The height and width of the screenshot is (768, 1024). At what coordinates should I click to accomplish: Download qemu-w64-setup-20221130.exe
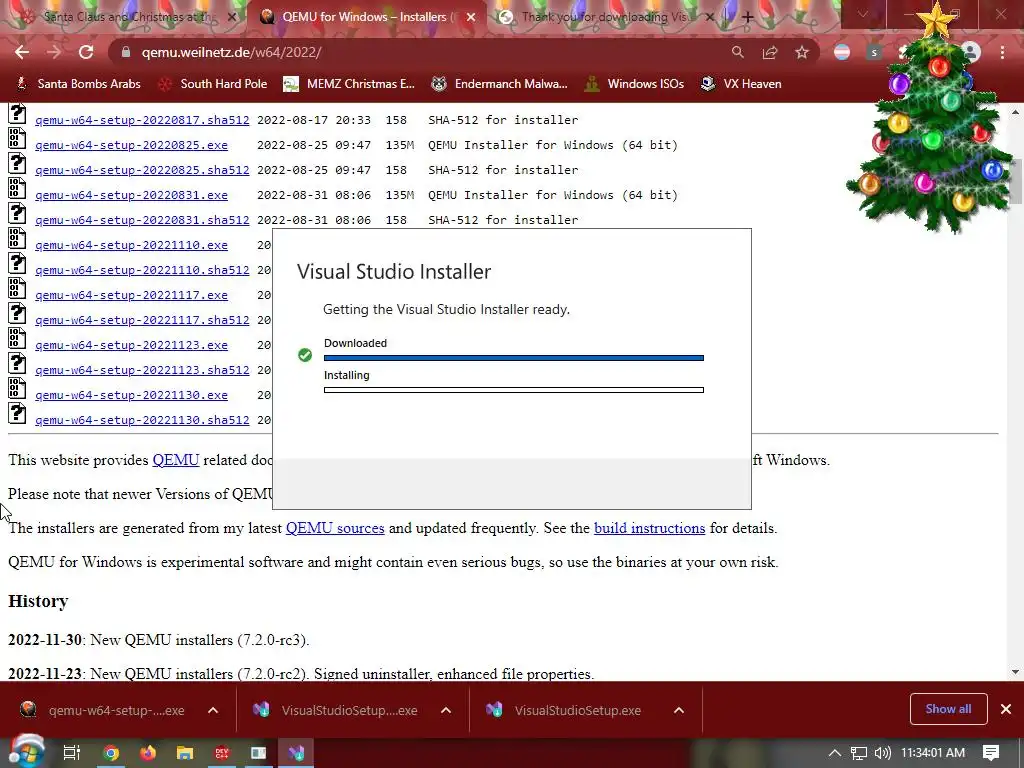point(131,395)
